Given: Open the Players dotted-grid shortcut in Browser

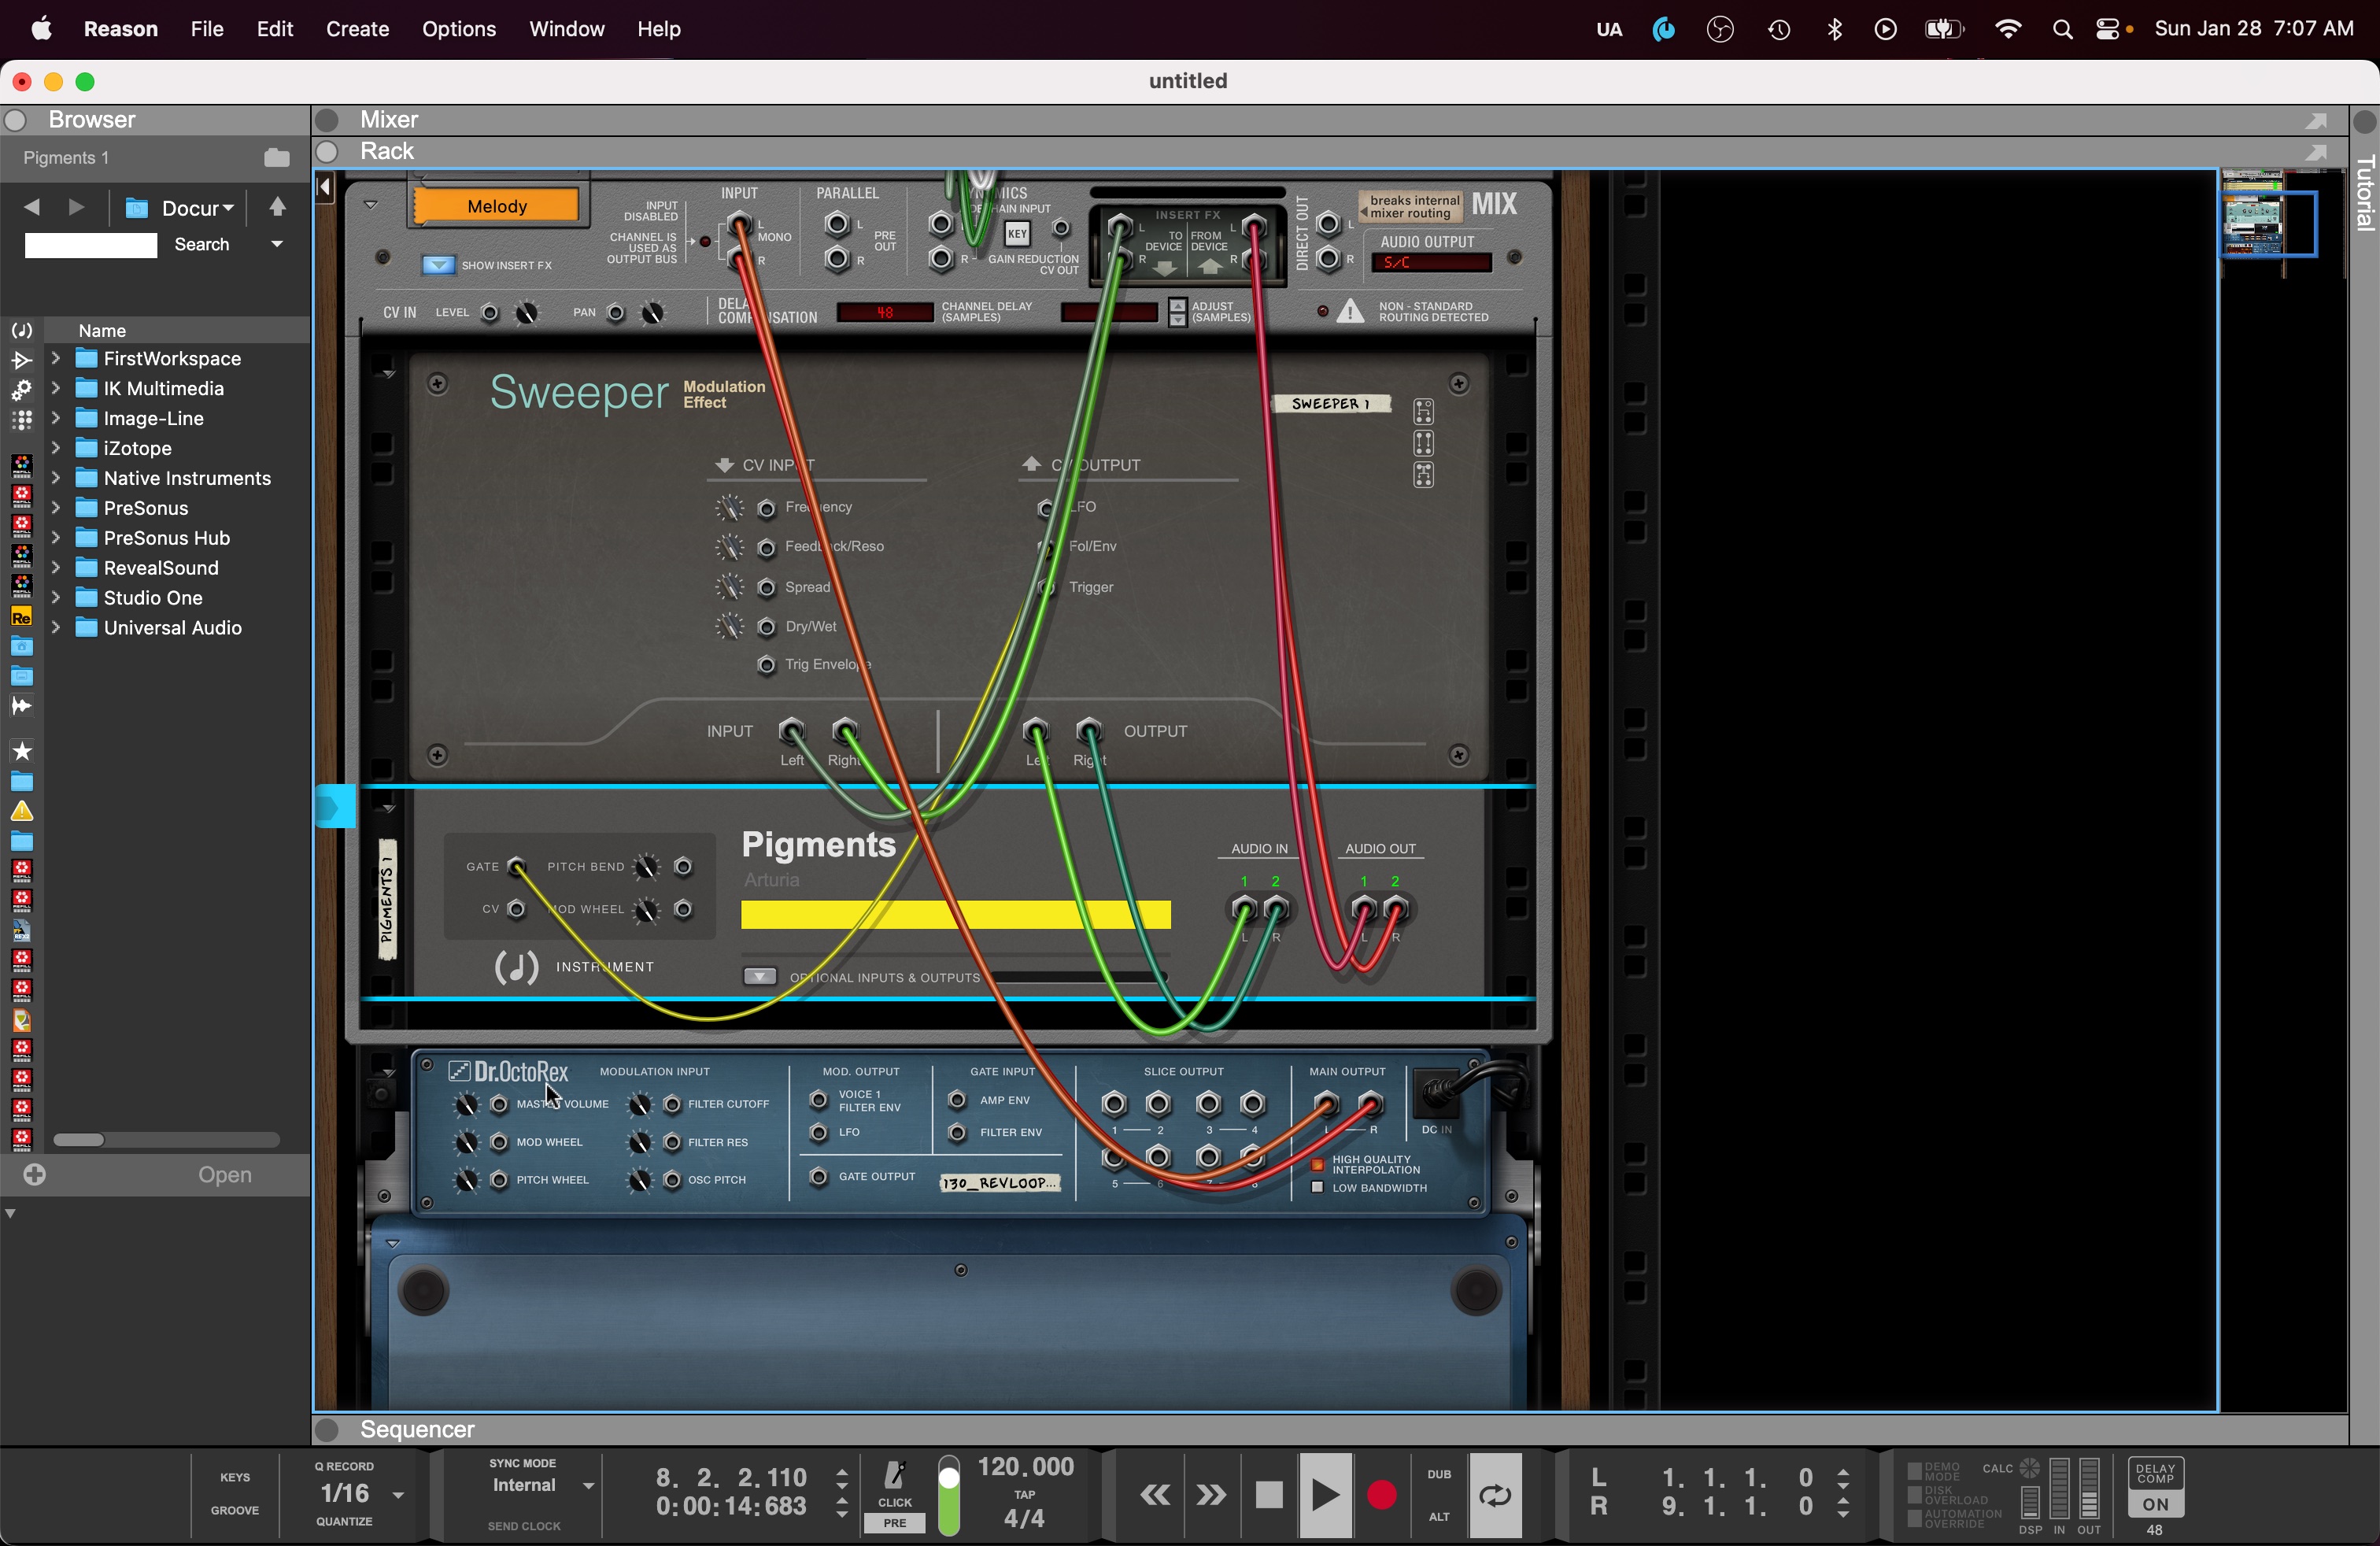Looking at the screenshot, I should click(21, 420).
